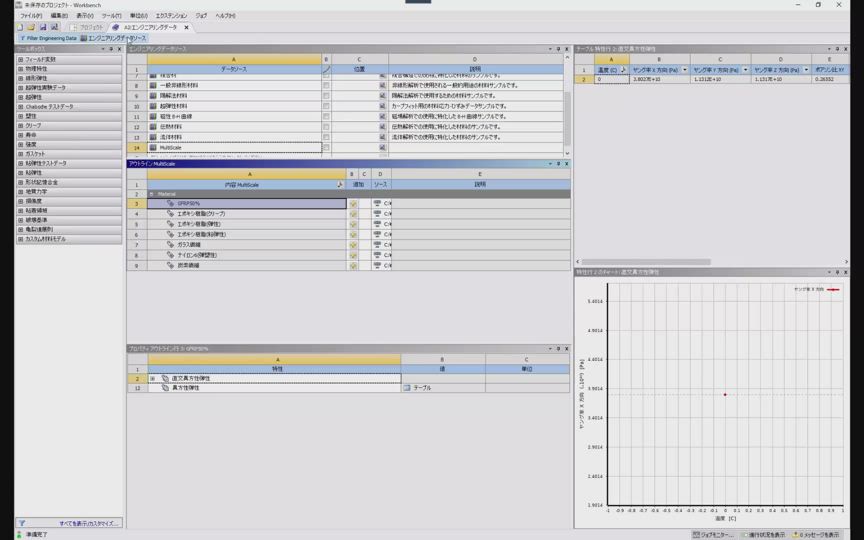864x540 pixels.
Task: Expand the 直交異方性弾性 property row
Action: tap(152, 378)
